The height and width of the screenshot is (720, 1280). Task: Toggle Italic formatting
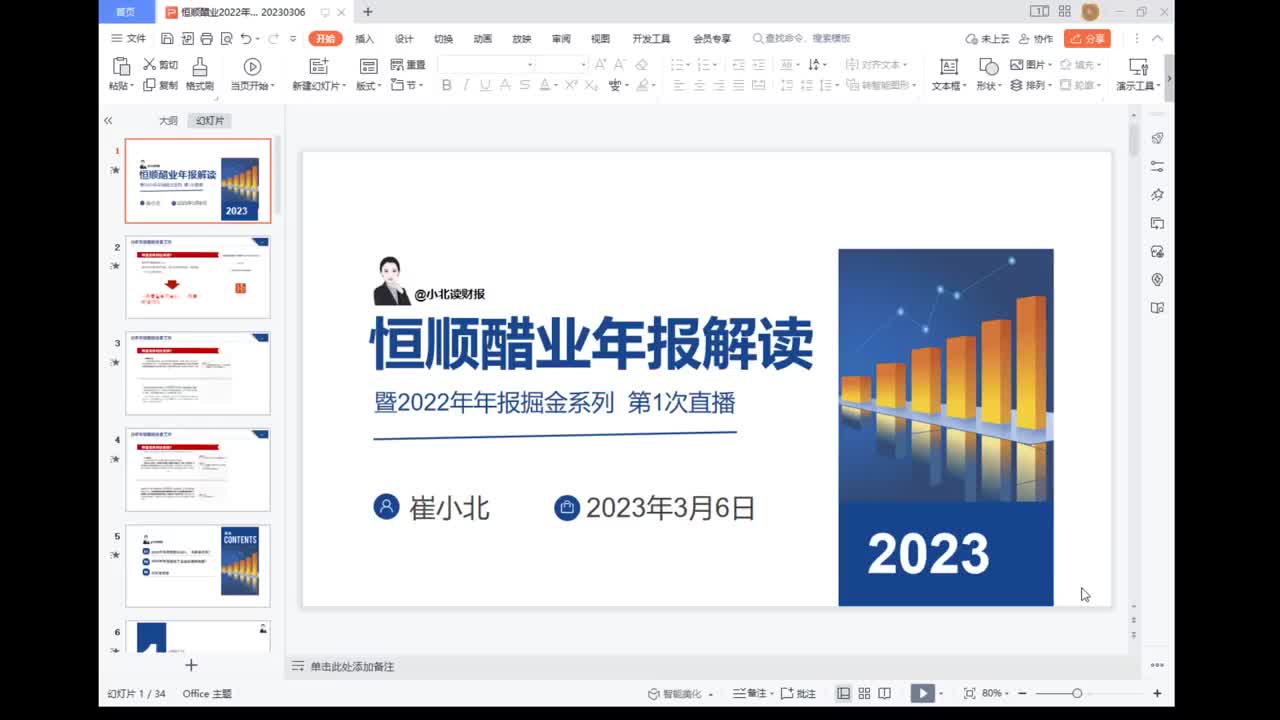(x=466, y=85)
